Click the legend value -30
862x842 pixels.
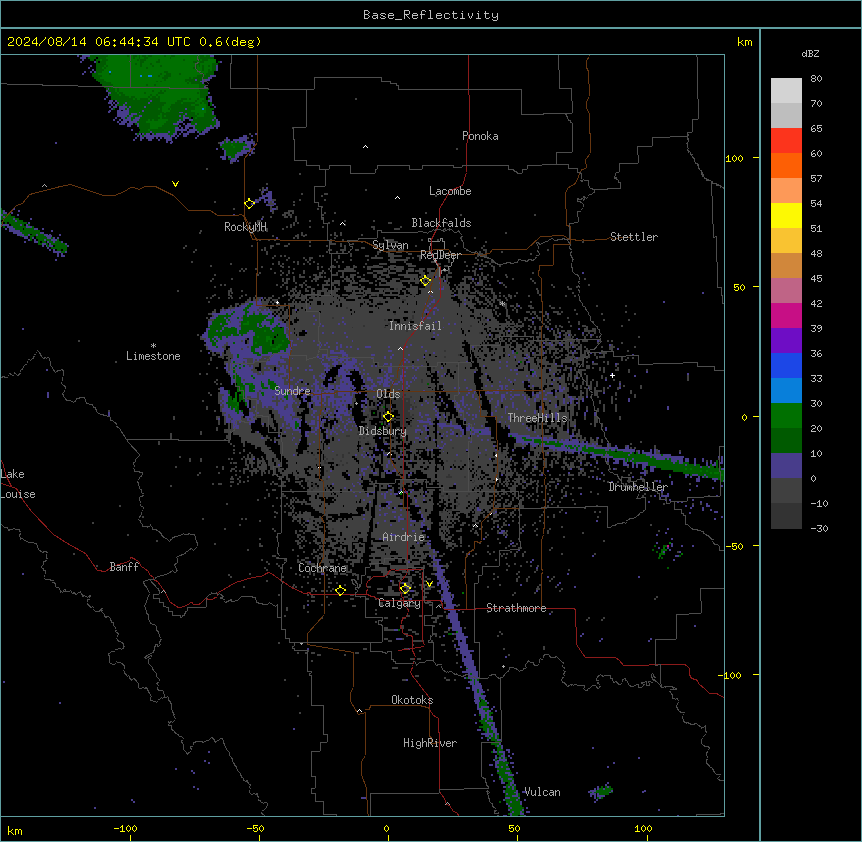819,528
